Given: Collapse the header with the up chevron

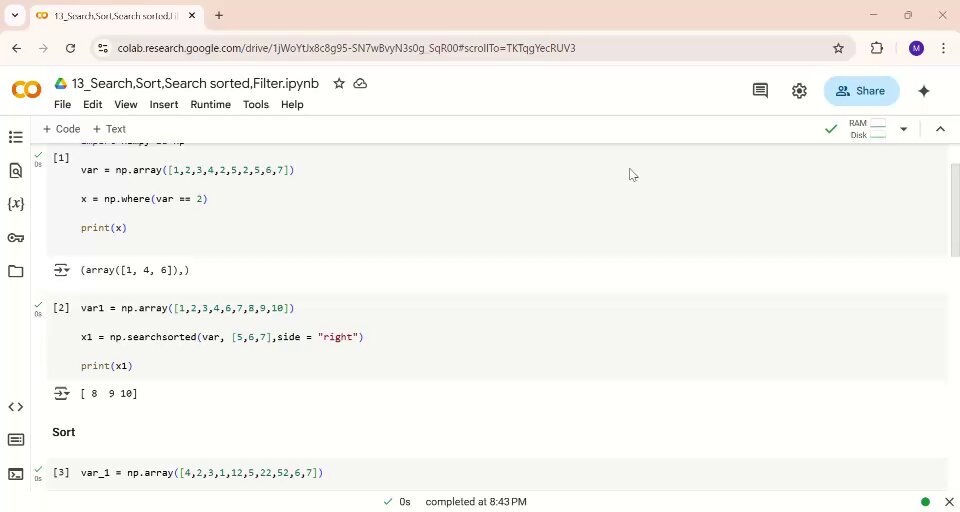Looking at the screenshot, I should (940, 129).
